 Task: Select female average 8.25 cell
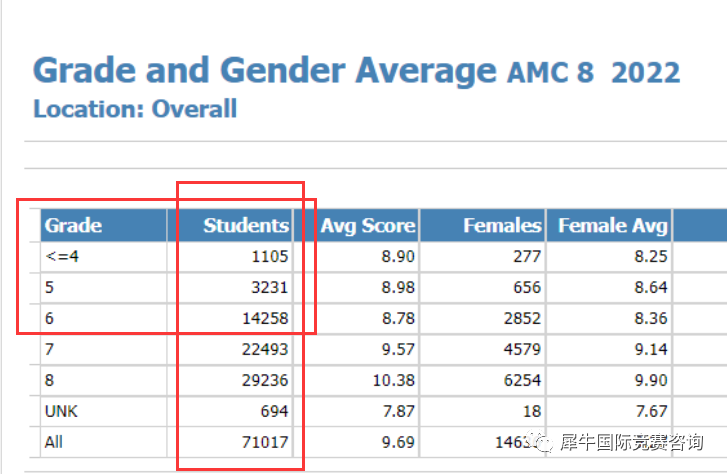pyautogui.click(x=651, y=256)
